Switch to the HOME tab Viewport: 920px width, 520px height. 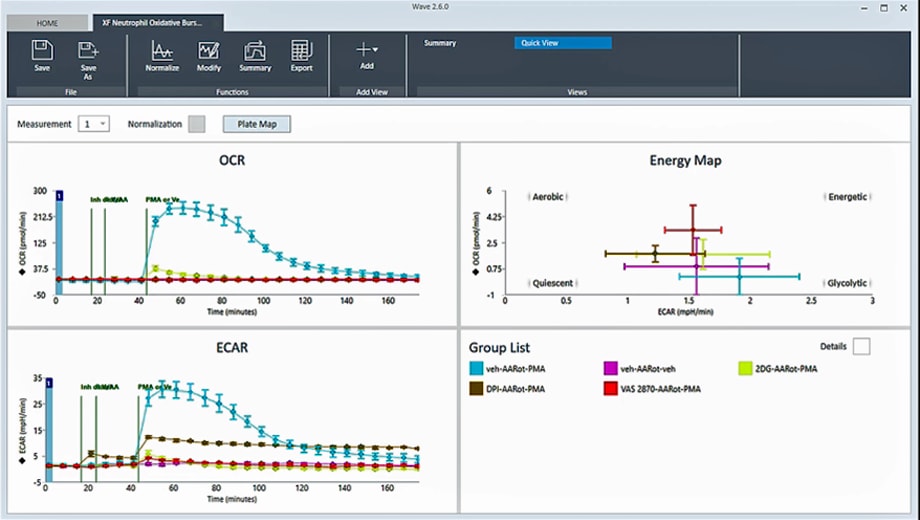[x=46, y=21]
